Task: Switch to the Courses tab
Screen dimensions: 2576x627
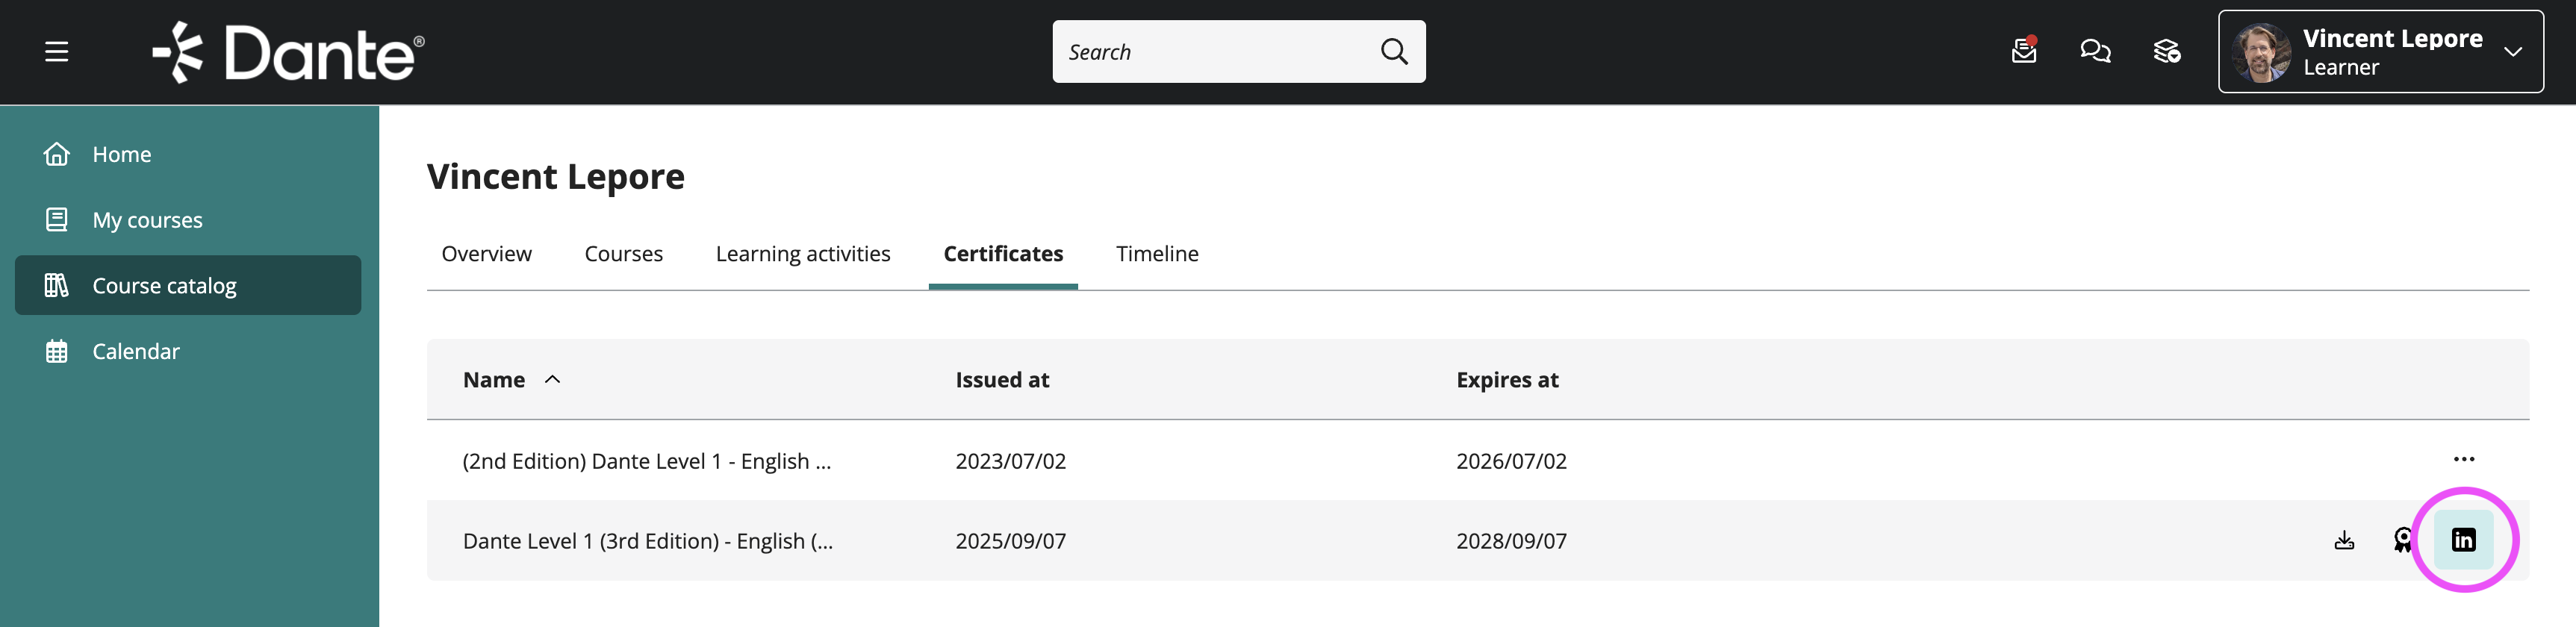Action: 623,254
